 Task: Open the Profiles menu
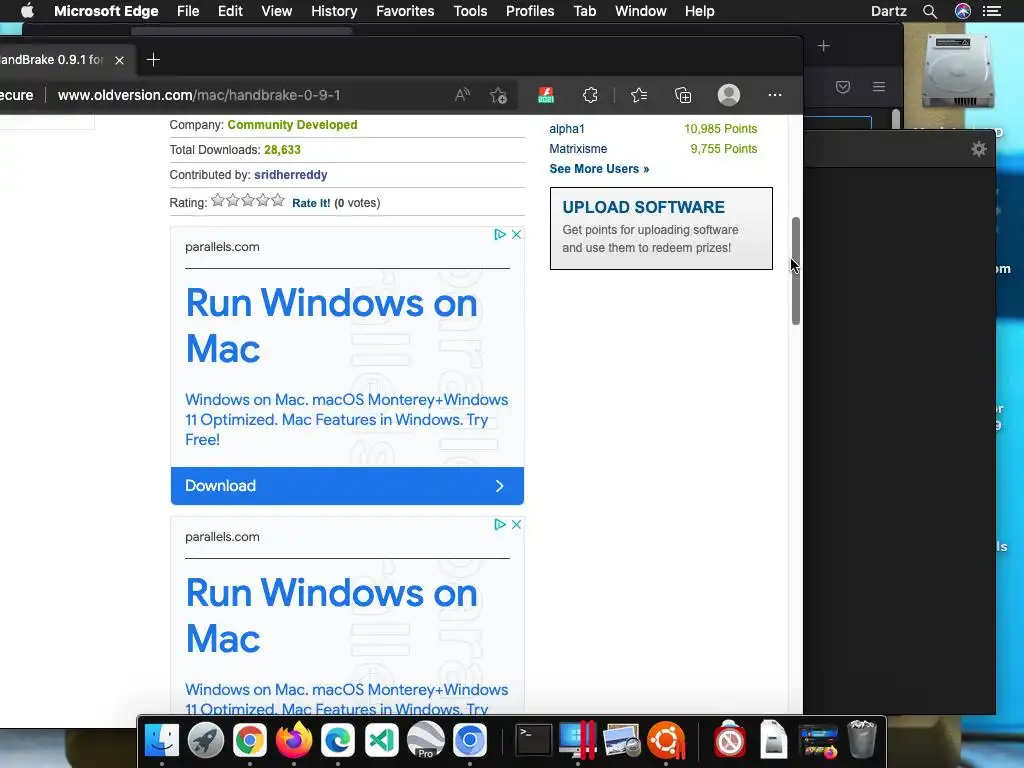[x=530, y=11]
